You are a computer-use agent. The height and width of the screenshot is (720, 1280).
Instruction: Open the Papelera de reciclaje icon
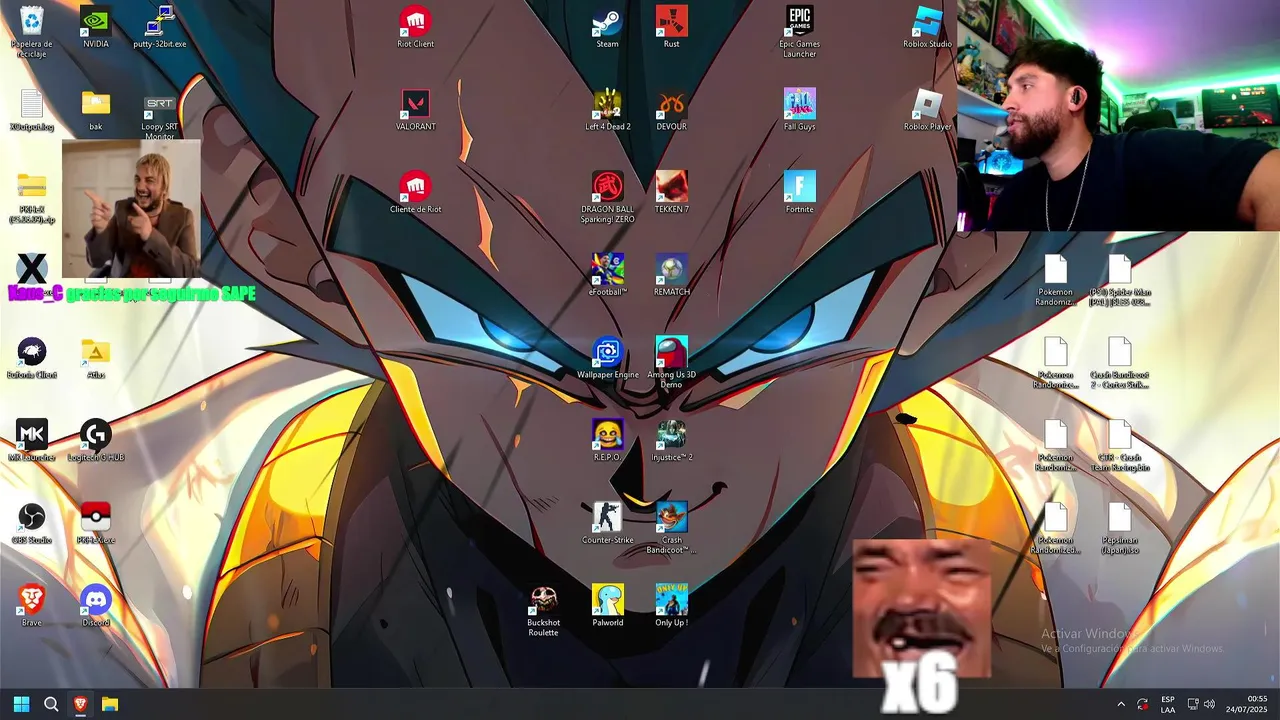[32, 32]
